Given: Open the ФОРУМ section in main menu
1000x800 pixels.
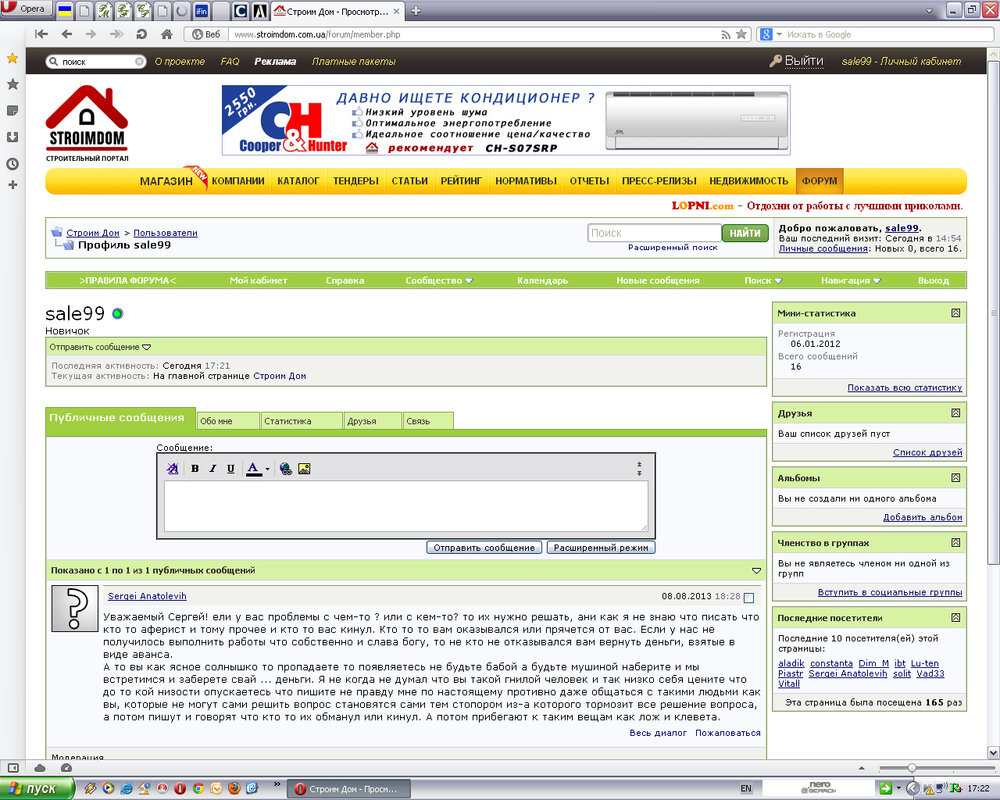Looking at the screenshot, I should coord(820,181).
